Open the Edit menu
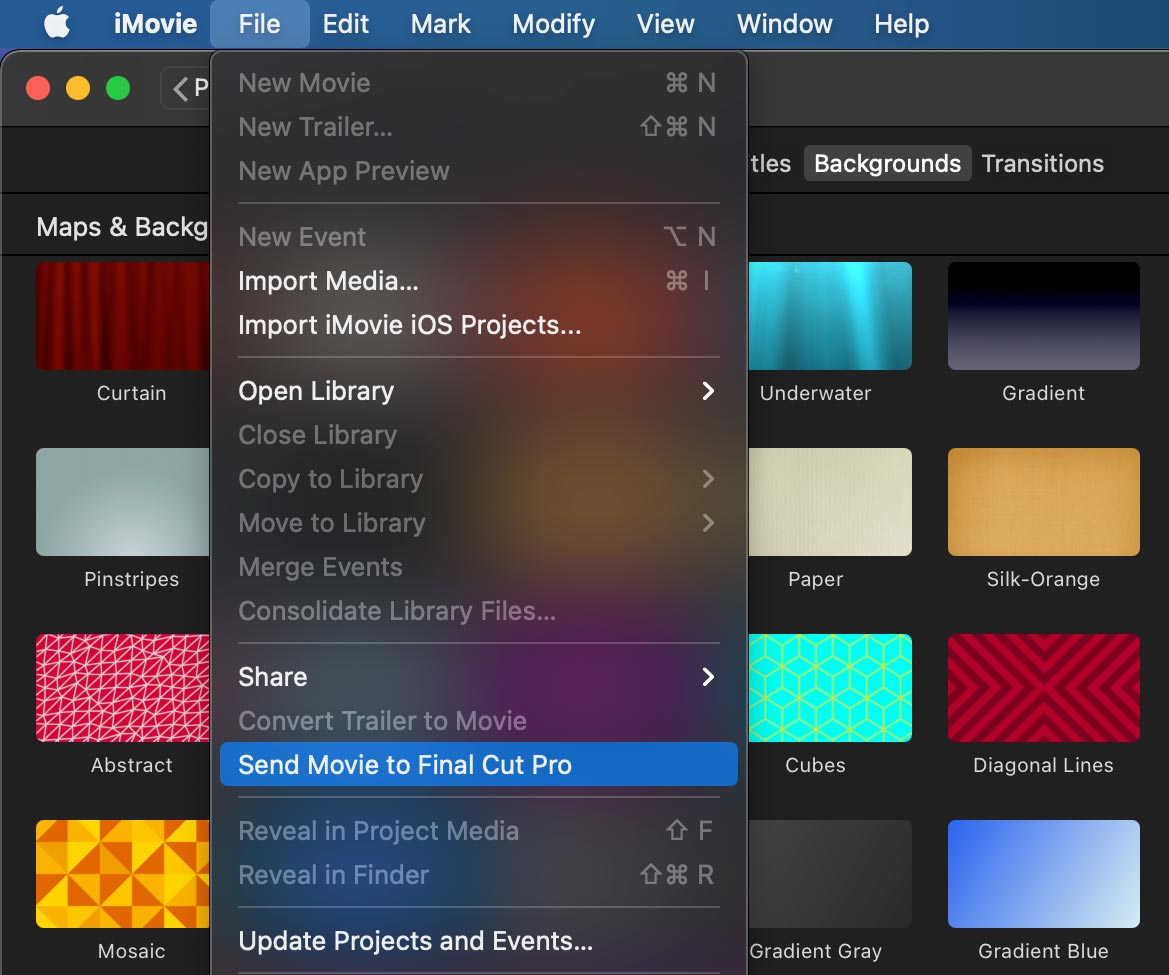The image size is (1169, 975). pos(345,24)
